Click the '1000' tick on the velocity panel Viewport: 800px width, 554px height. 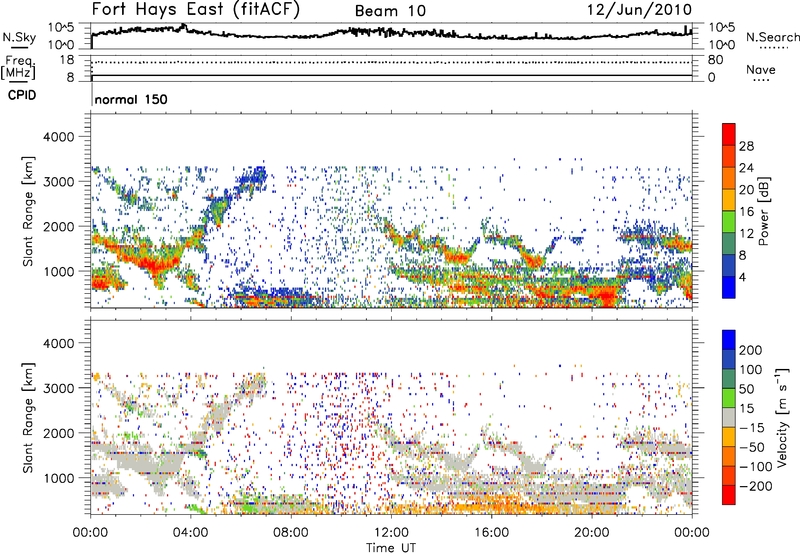58,478
